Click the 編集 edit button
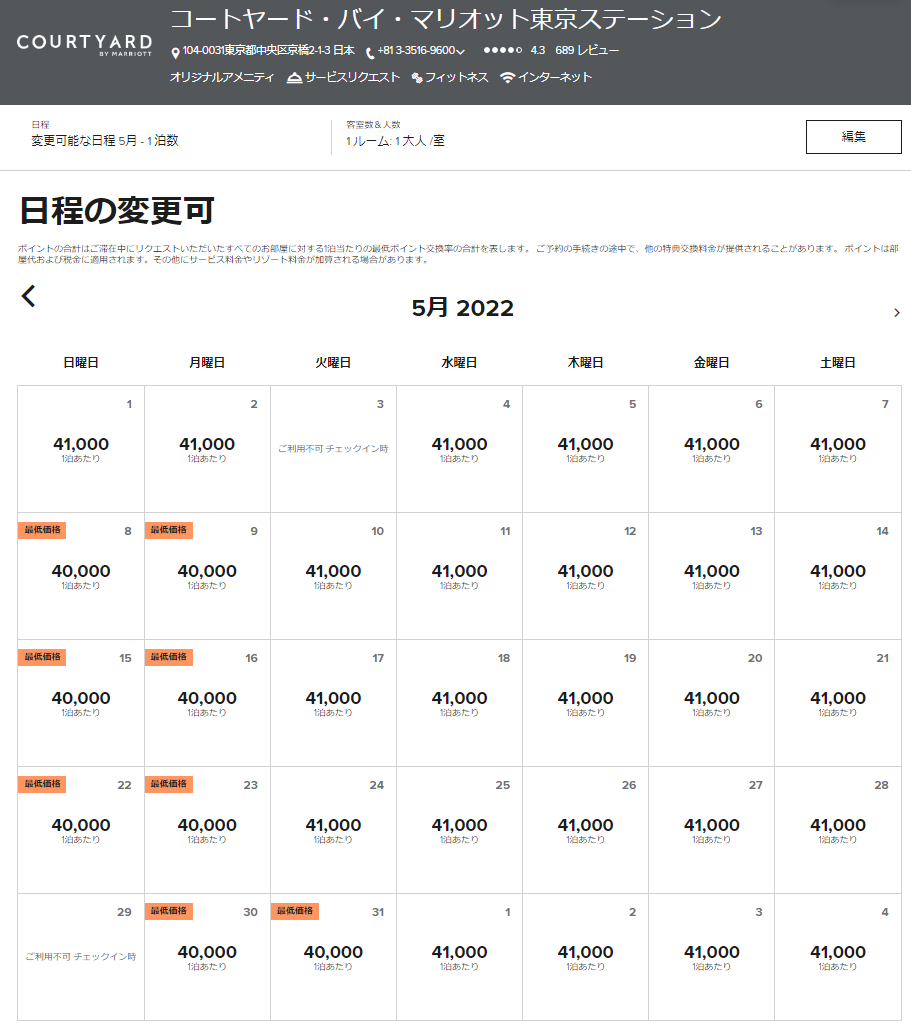The width and height of the screenshot is (911, 1032). point(853,137)
